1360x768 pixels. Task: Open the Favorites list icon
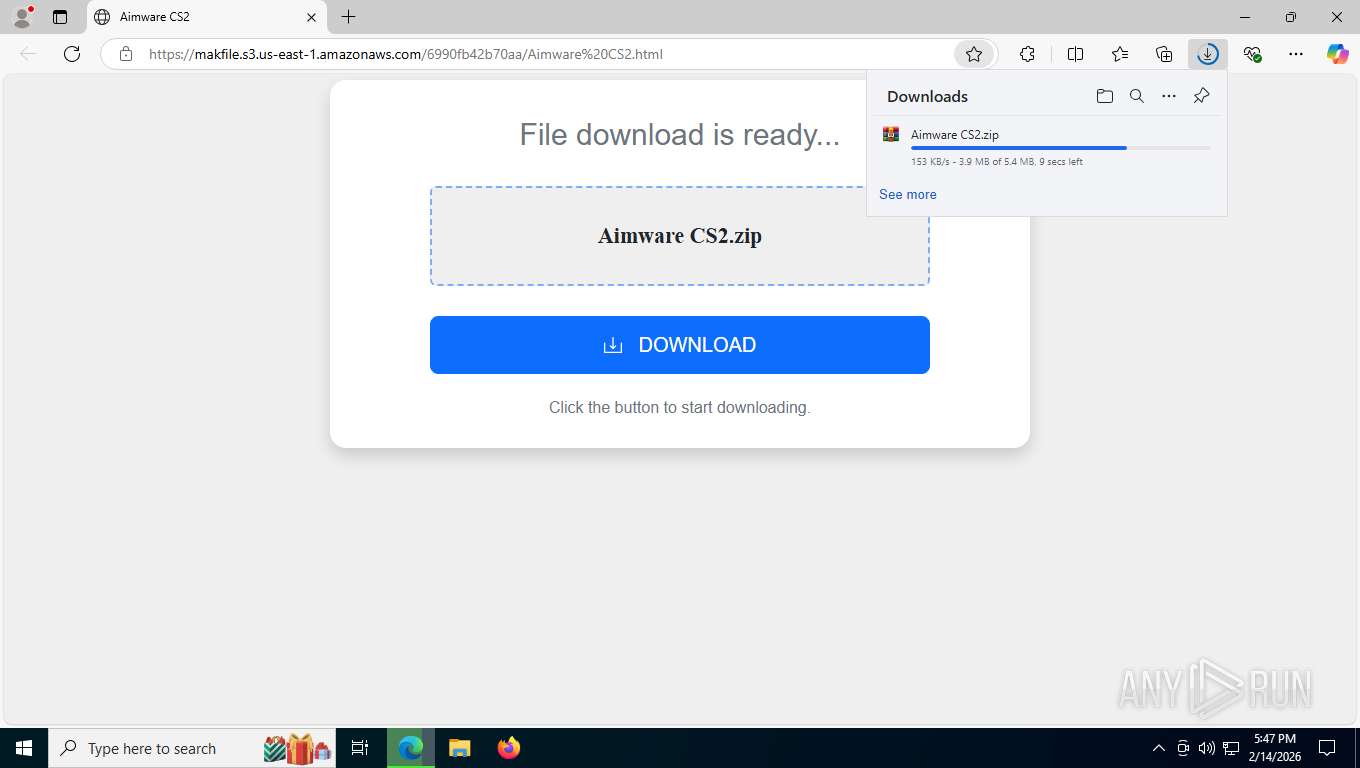point(1120,54)
